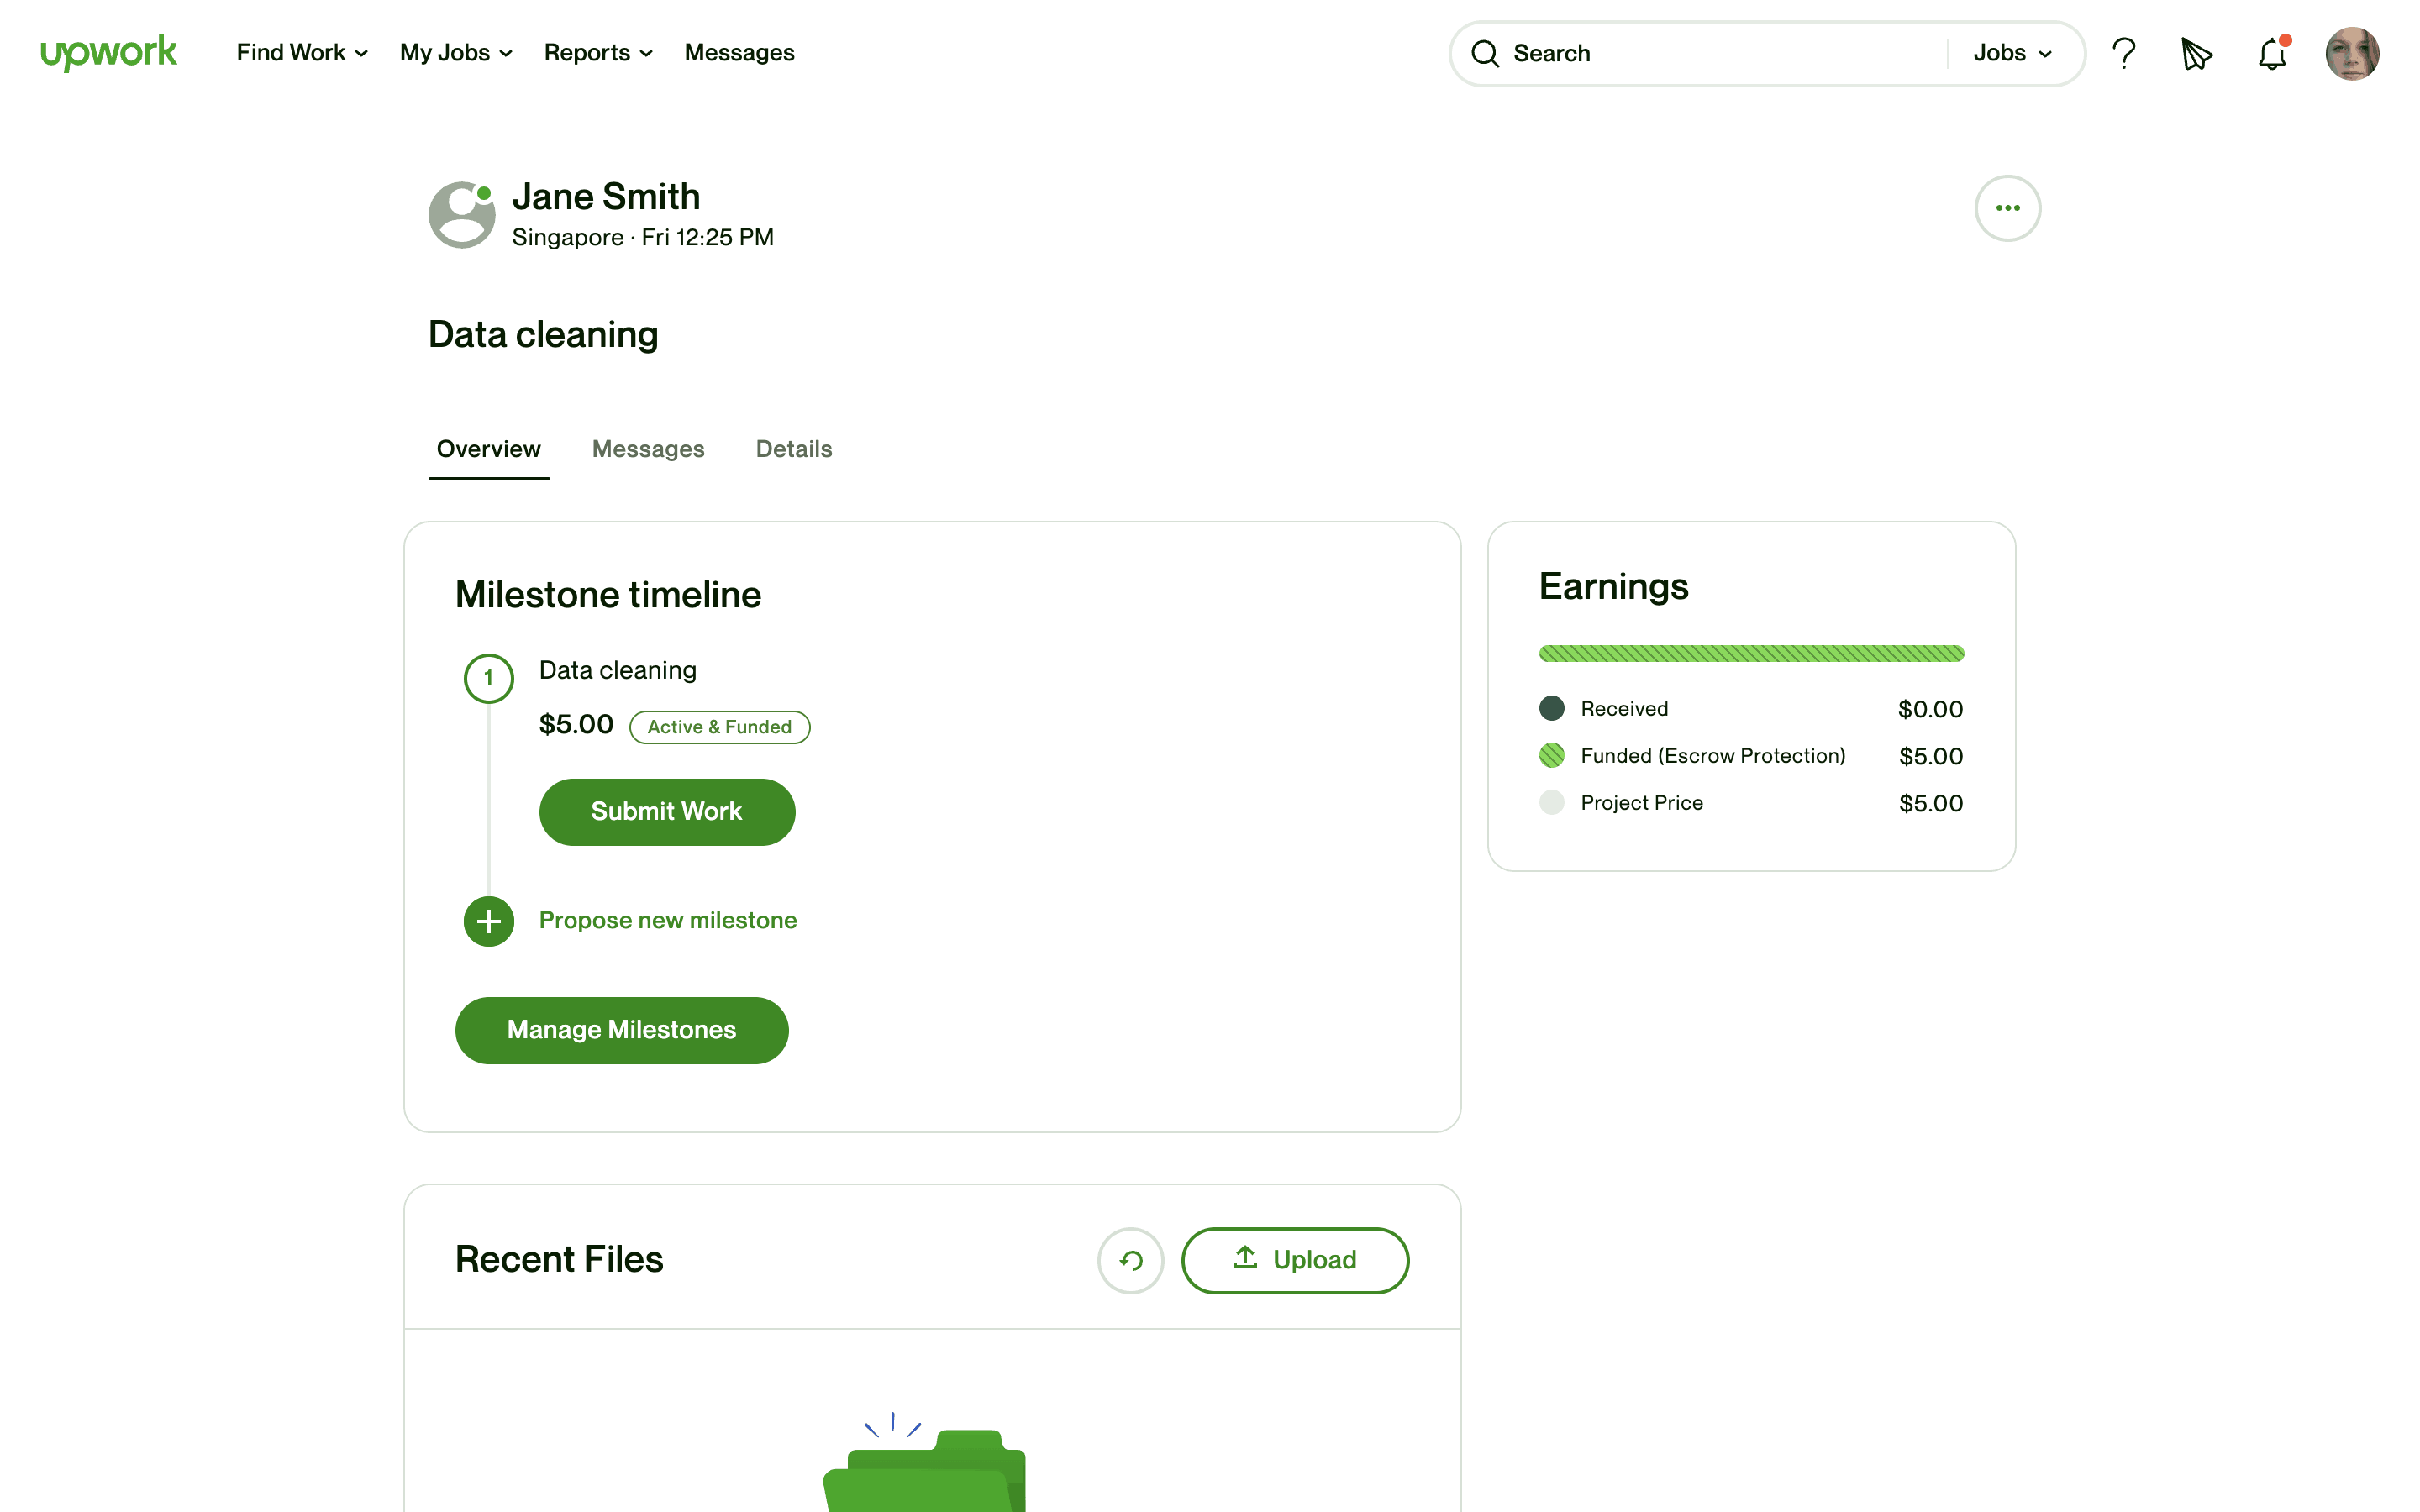Open the Jobs search category dropdown
Image resolution: width=2420 pixels, height=1512 pixels.
click(2012, 53)
